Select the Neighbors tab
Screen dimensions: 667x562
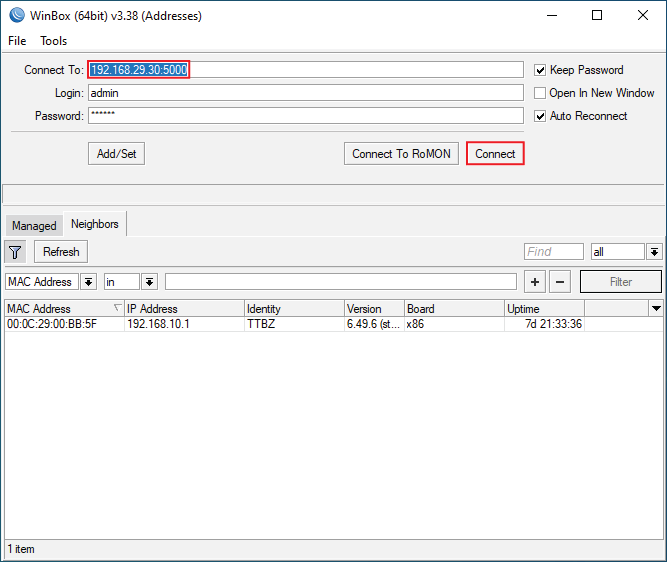pyautogui.click(x=95, y=224)
